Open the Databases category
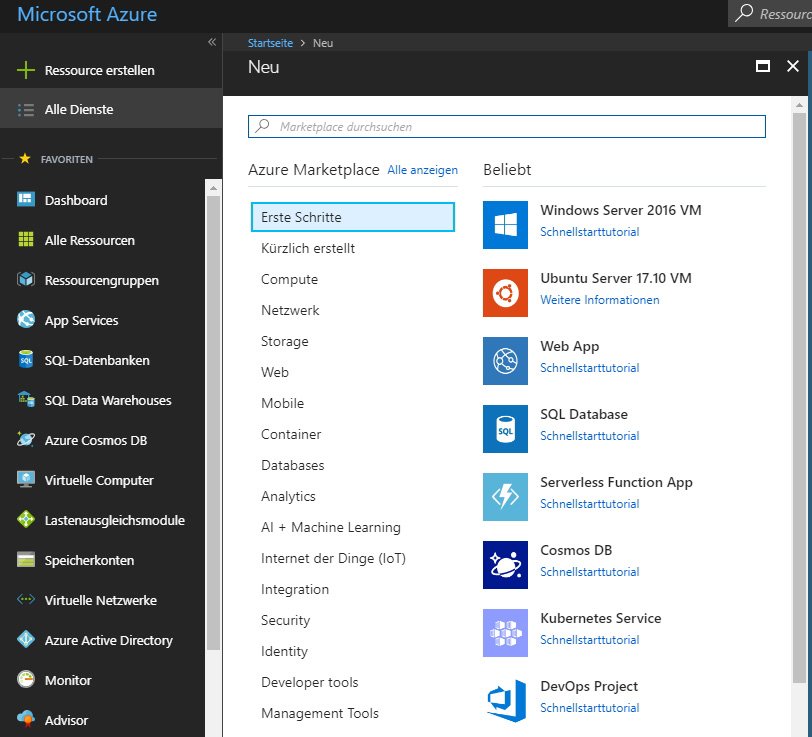This screenshot has height=737, width=812. 293,465
